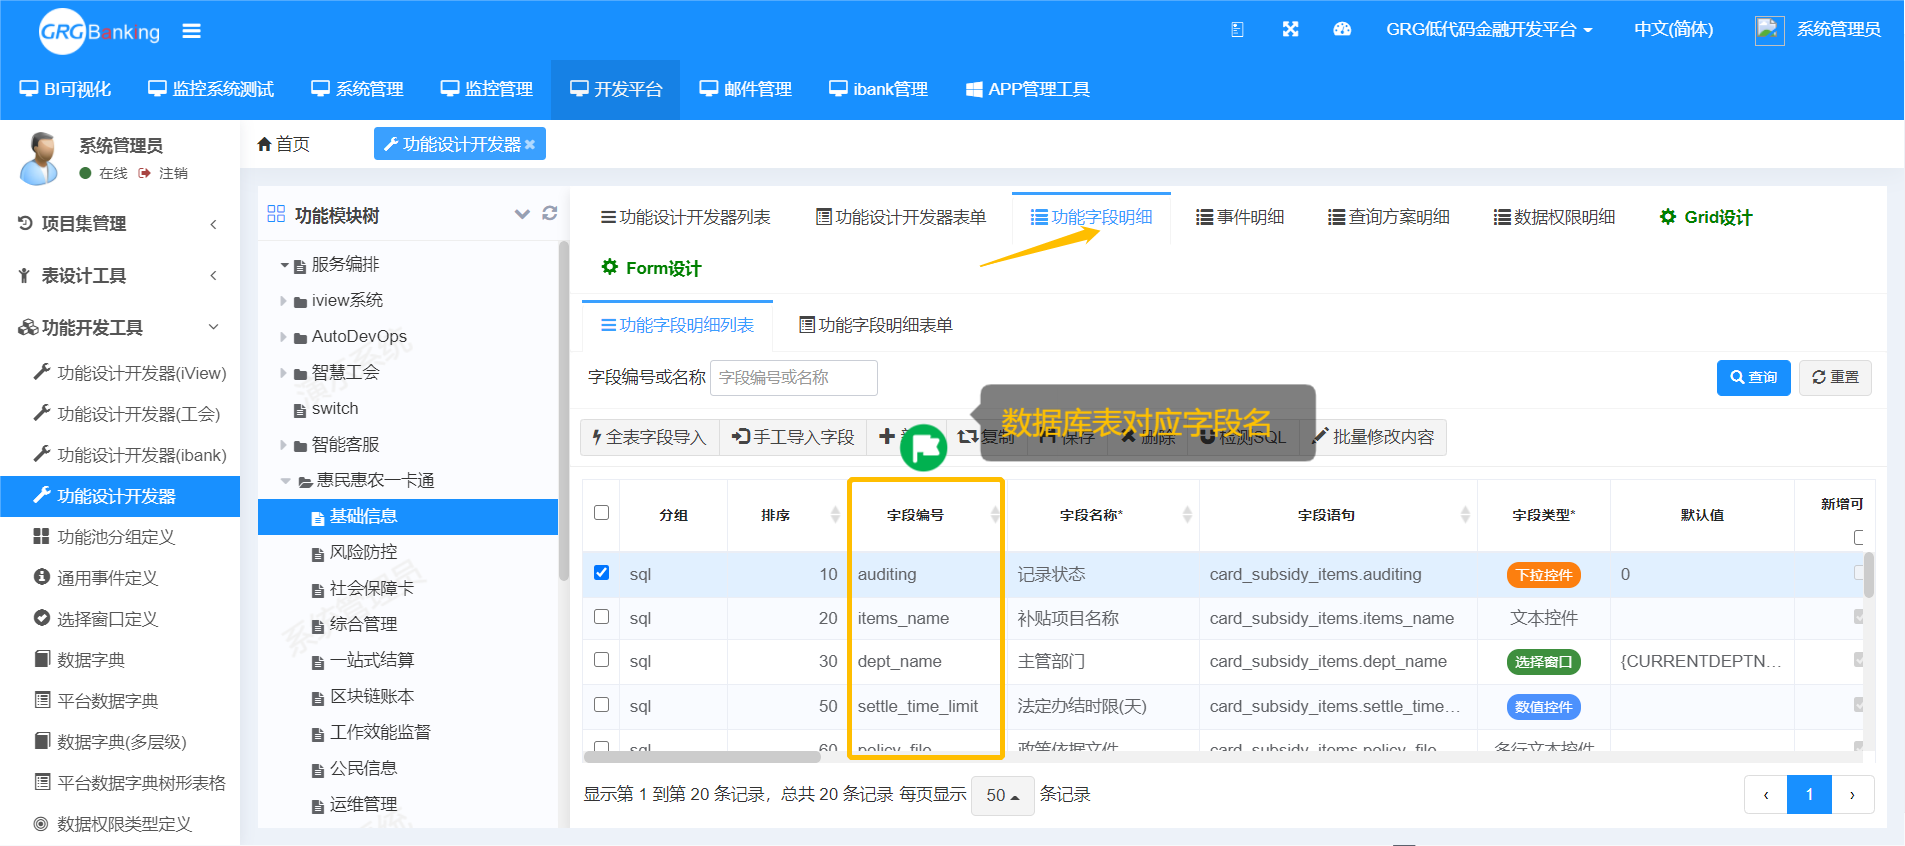Image resolution: width=1905 pixels, height=846 pixels.
Task: Click the document icon in top header
Action: click(x=1237, y=29)
